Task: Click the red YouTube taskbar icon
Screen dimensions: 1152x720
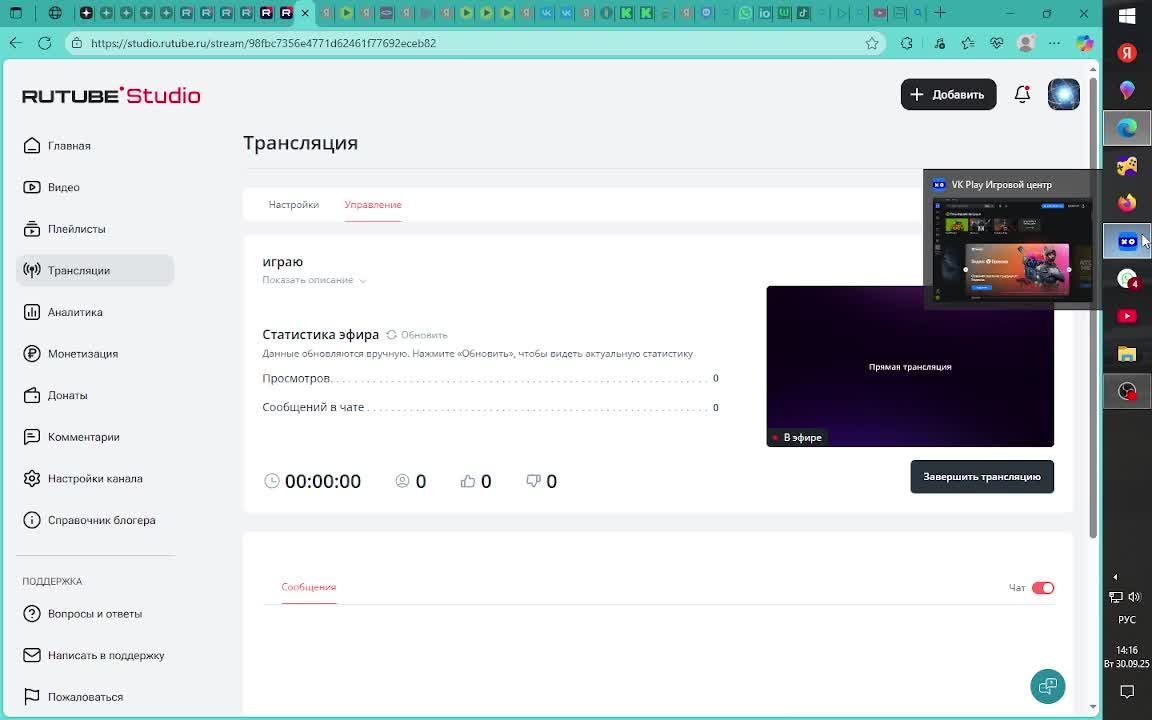Action: 1127,317
